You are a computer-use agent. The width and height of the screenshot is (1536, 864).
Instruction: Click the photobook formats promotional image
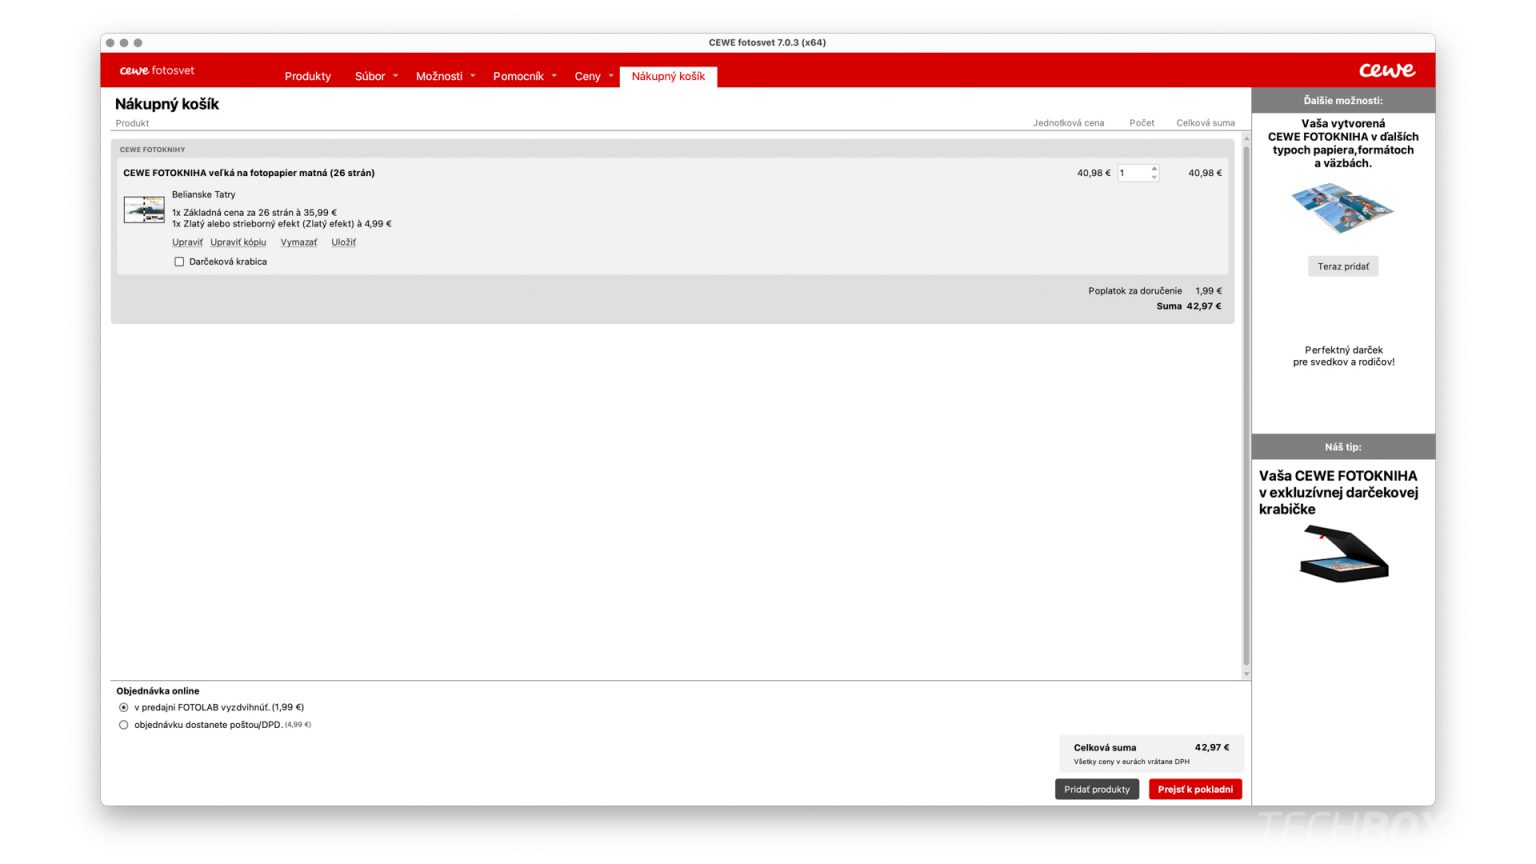(1343, 208)
